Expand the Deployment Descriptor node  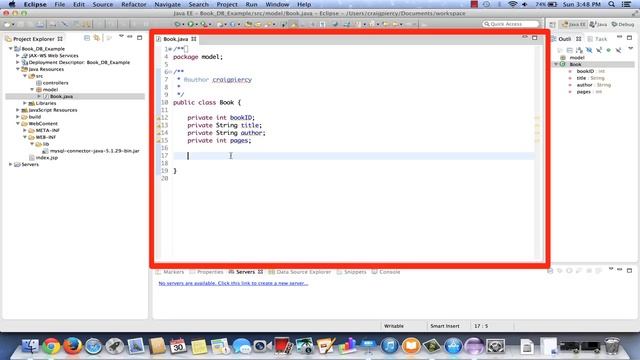tap(18, 62)
